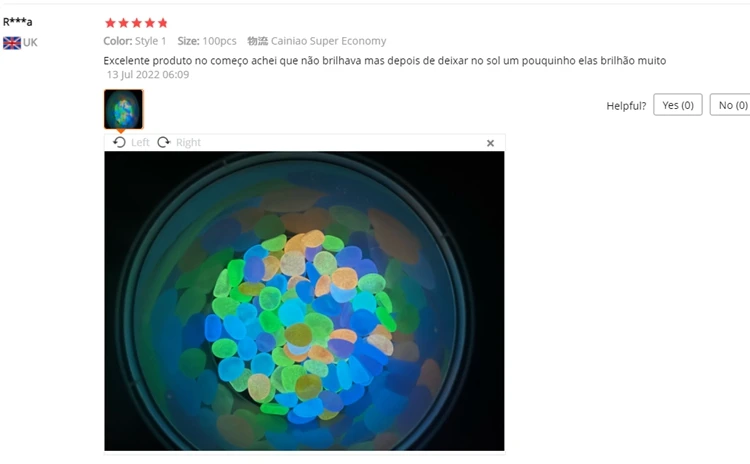750x464 pixels.
Task: Click the logistics icon before Cainiao
Action: point(257,41)
